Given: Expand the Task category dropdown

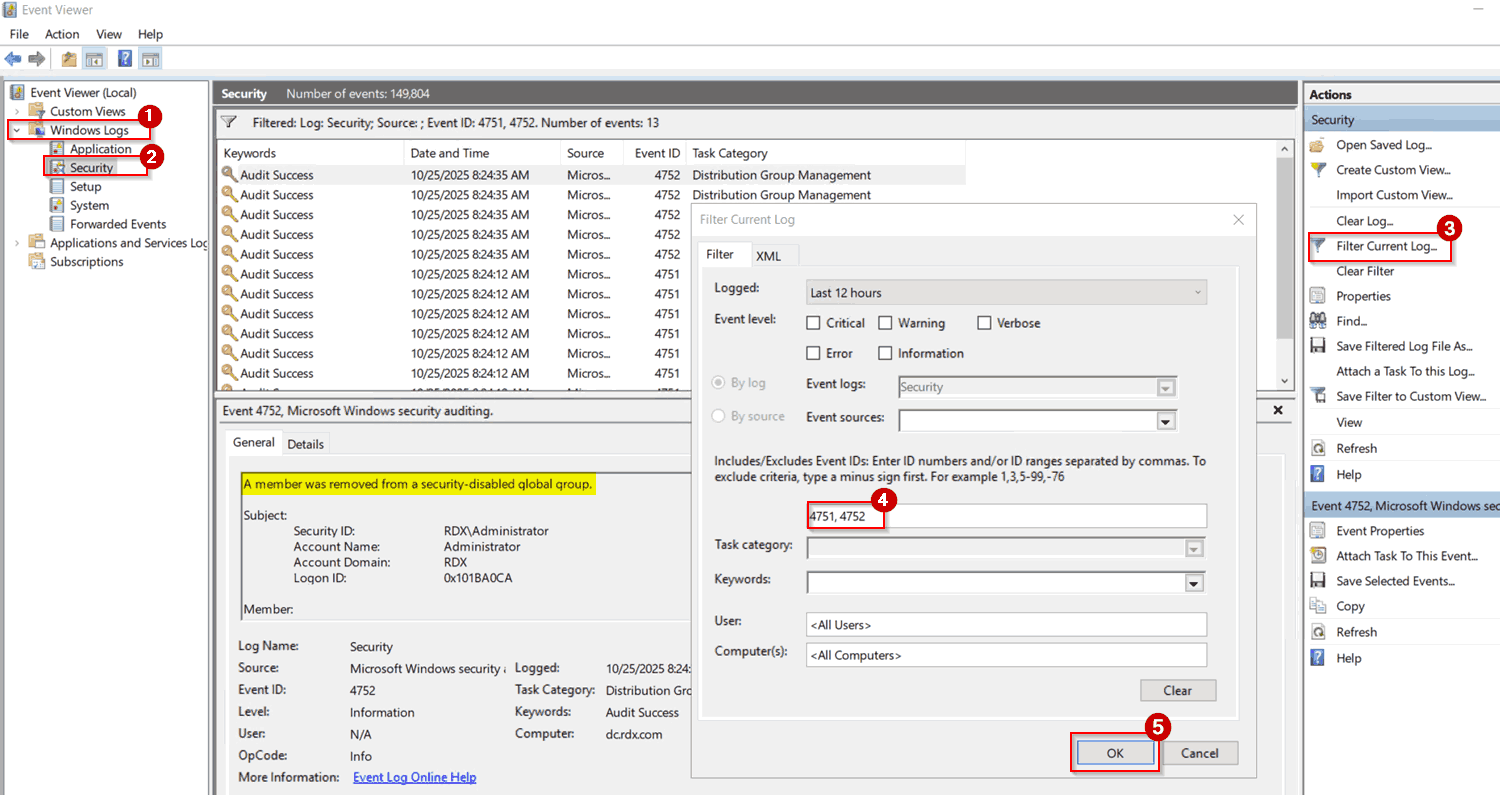Looking at the screenshot, I should 1192,548.
